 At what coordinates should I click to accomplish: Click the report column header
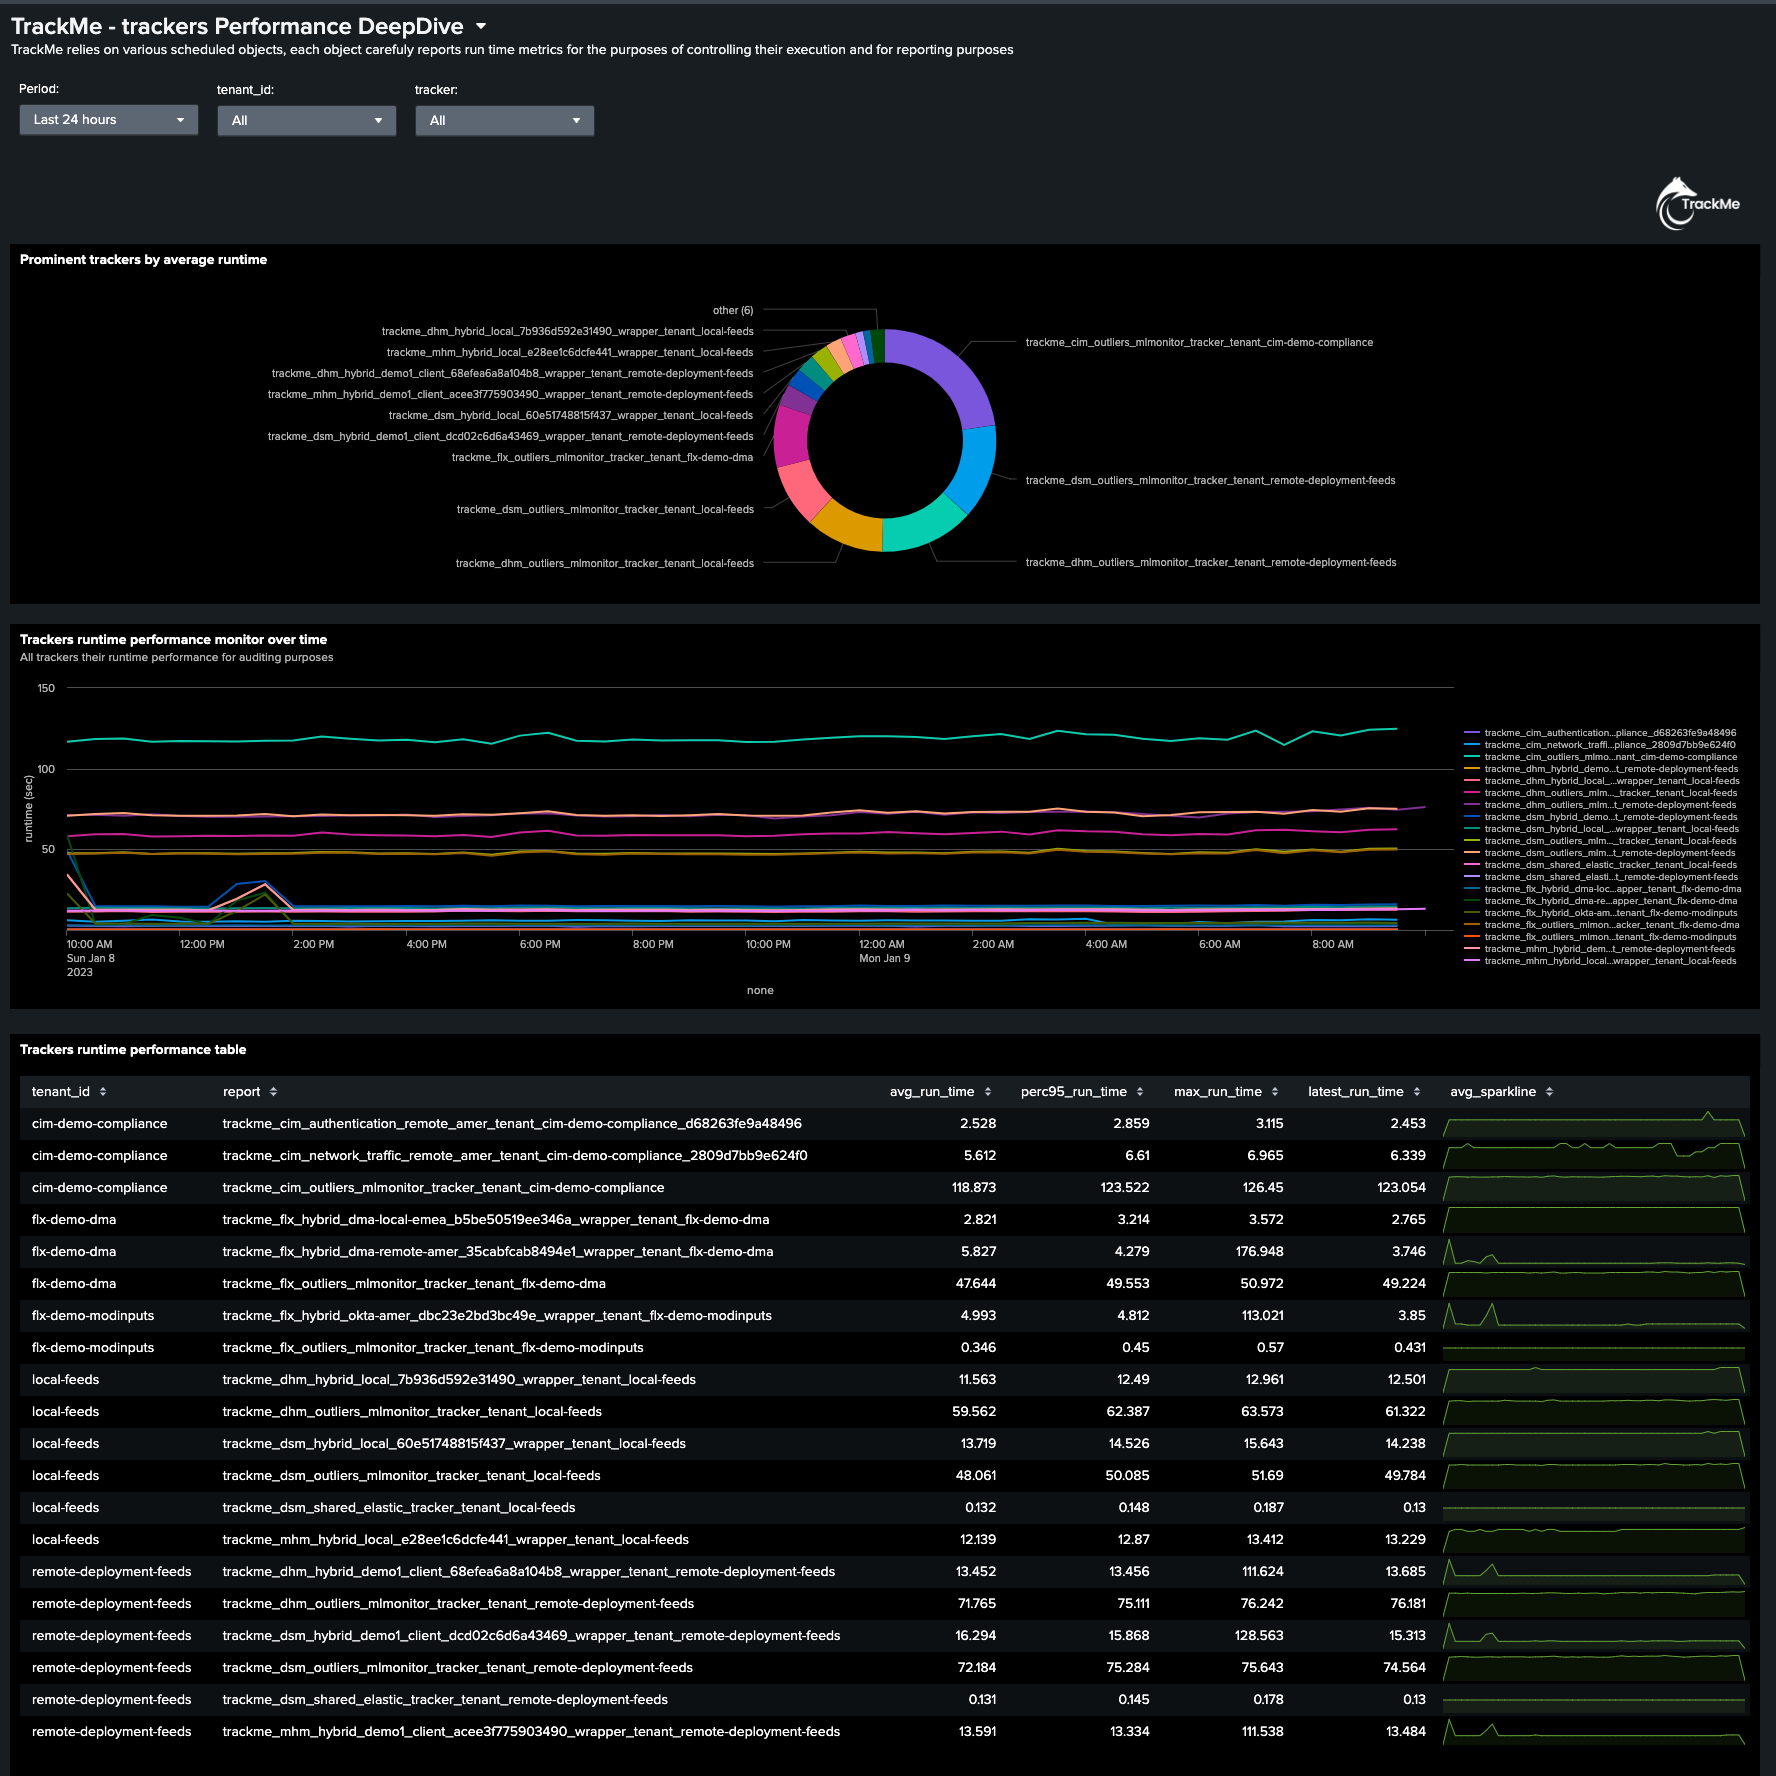pyautogui.click(x=241, y=1092)
